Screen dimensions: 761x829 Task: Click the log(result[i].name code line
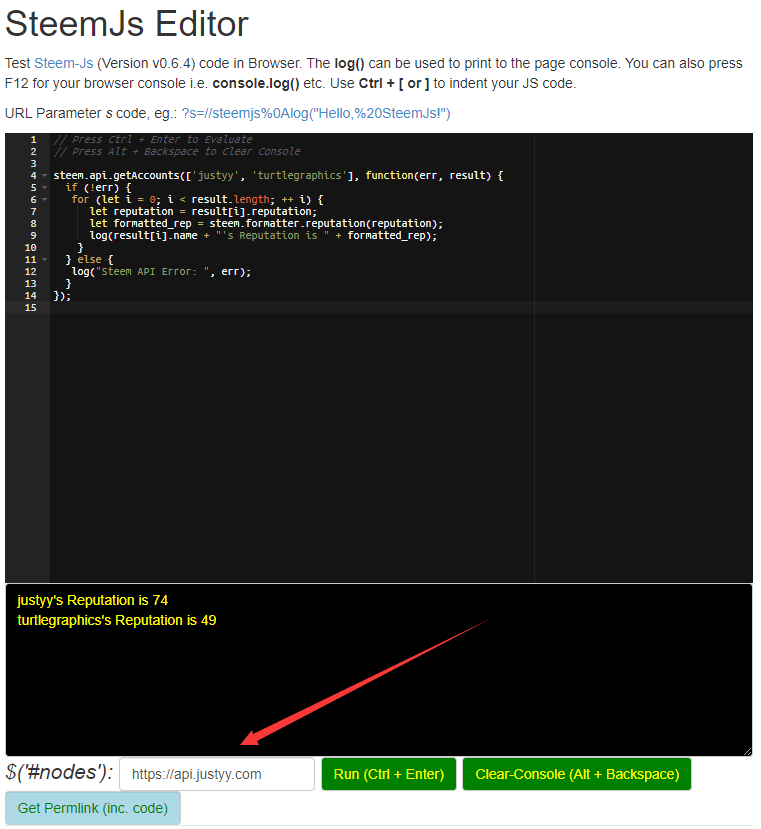(x=263, y=236)
